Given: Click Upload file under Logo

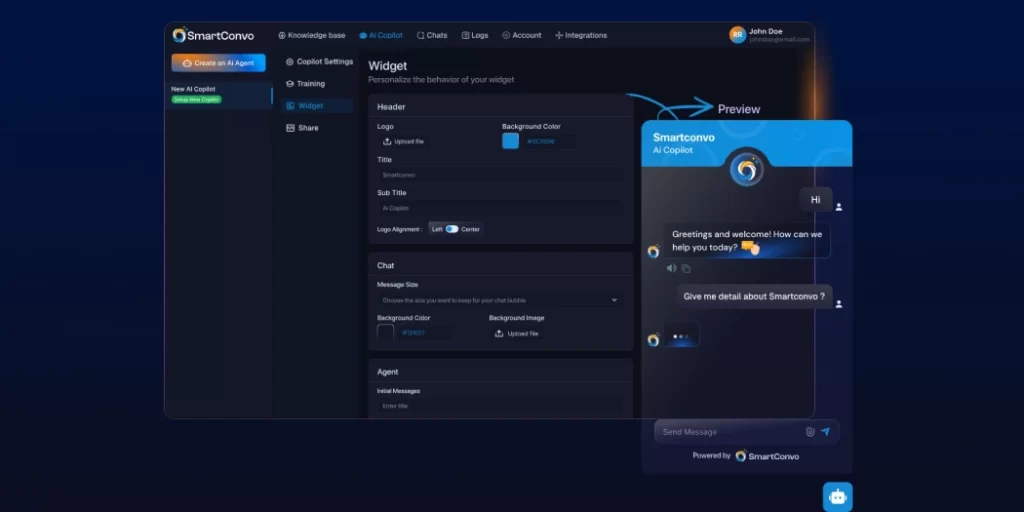Looking at the screenshot, I should pos(404,141).
